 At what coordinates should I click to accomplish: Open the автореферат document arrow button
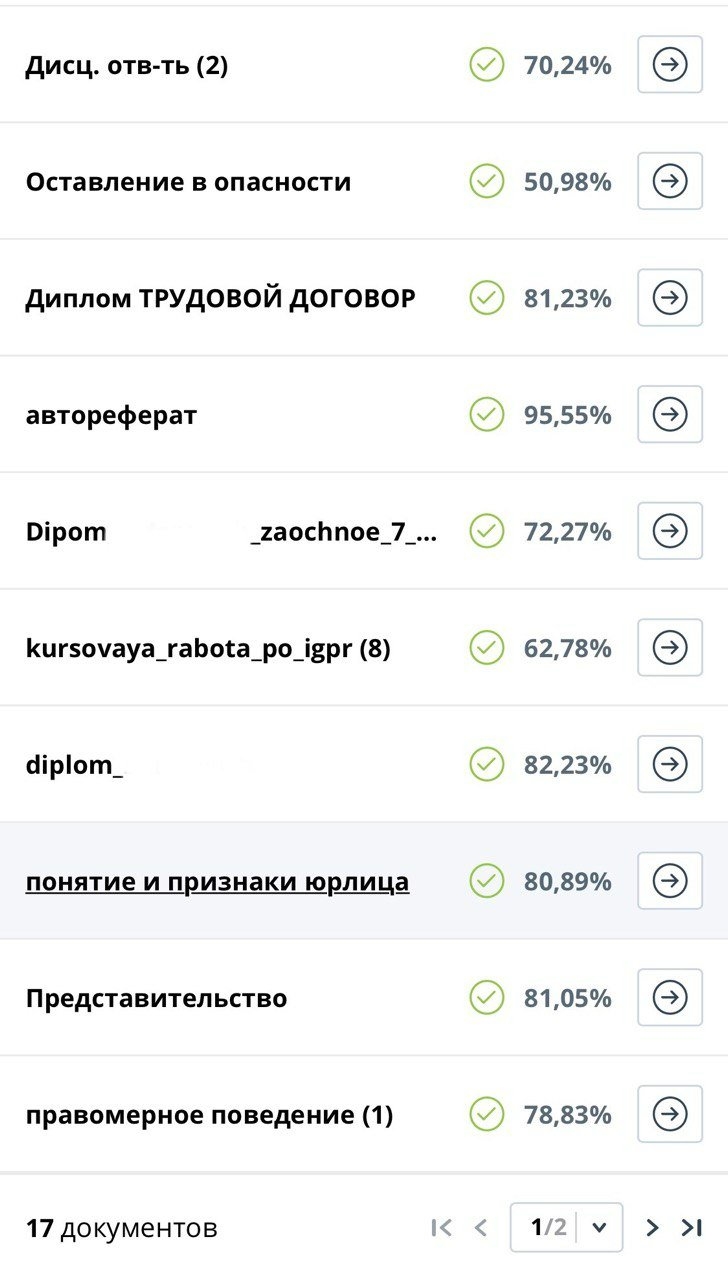click(670, 414)
